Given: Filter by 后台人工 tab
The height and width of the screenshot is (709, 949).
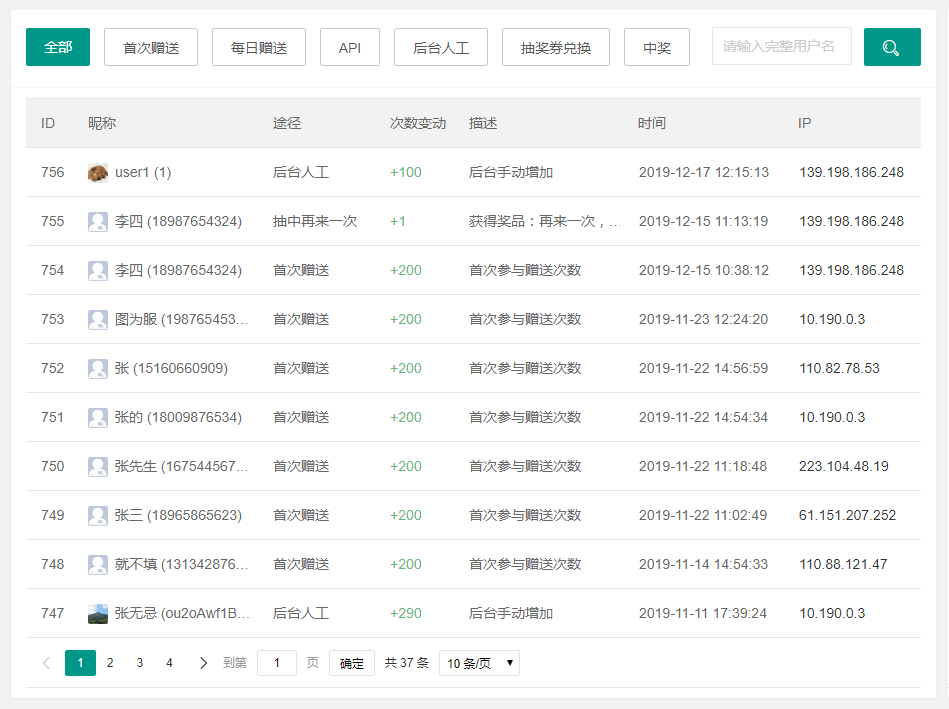Looking at the screenshot, I should [441, 47].
